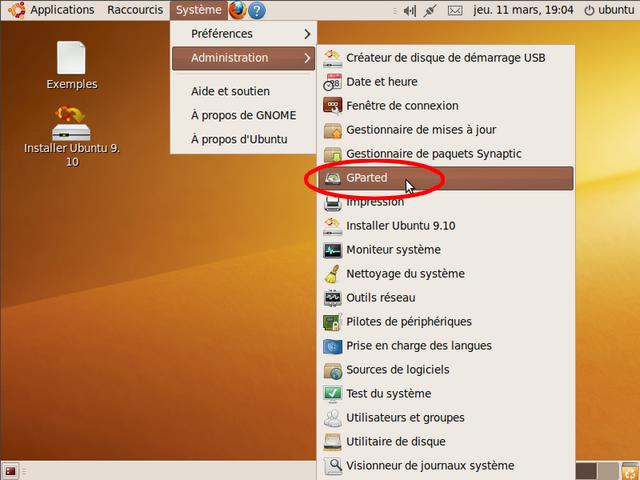
Task: Open Utilisateurs et groupes
Action: pyautogui.click(x=446, y=418)
